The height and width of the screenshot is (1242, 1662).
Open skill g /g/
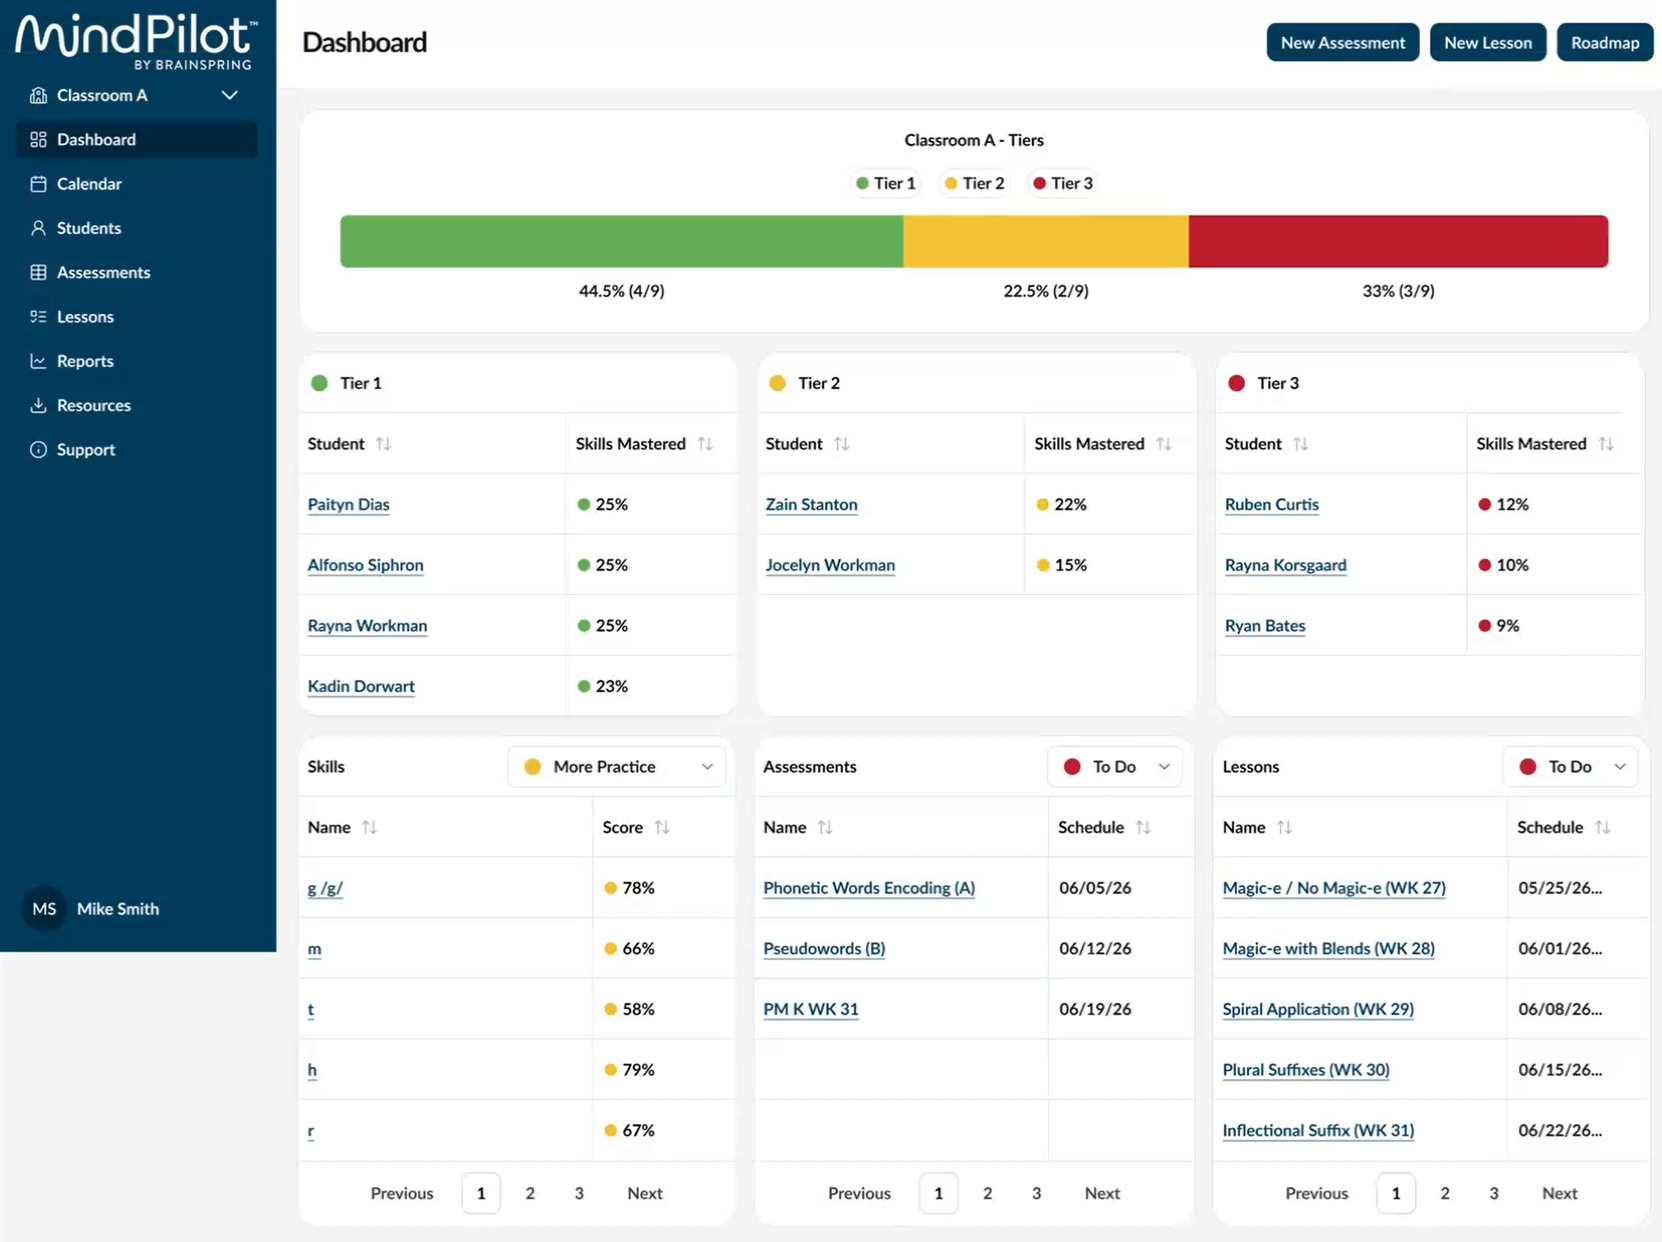point(325,888)
